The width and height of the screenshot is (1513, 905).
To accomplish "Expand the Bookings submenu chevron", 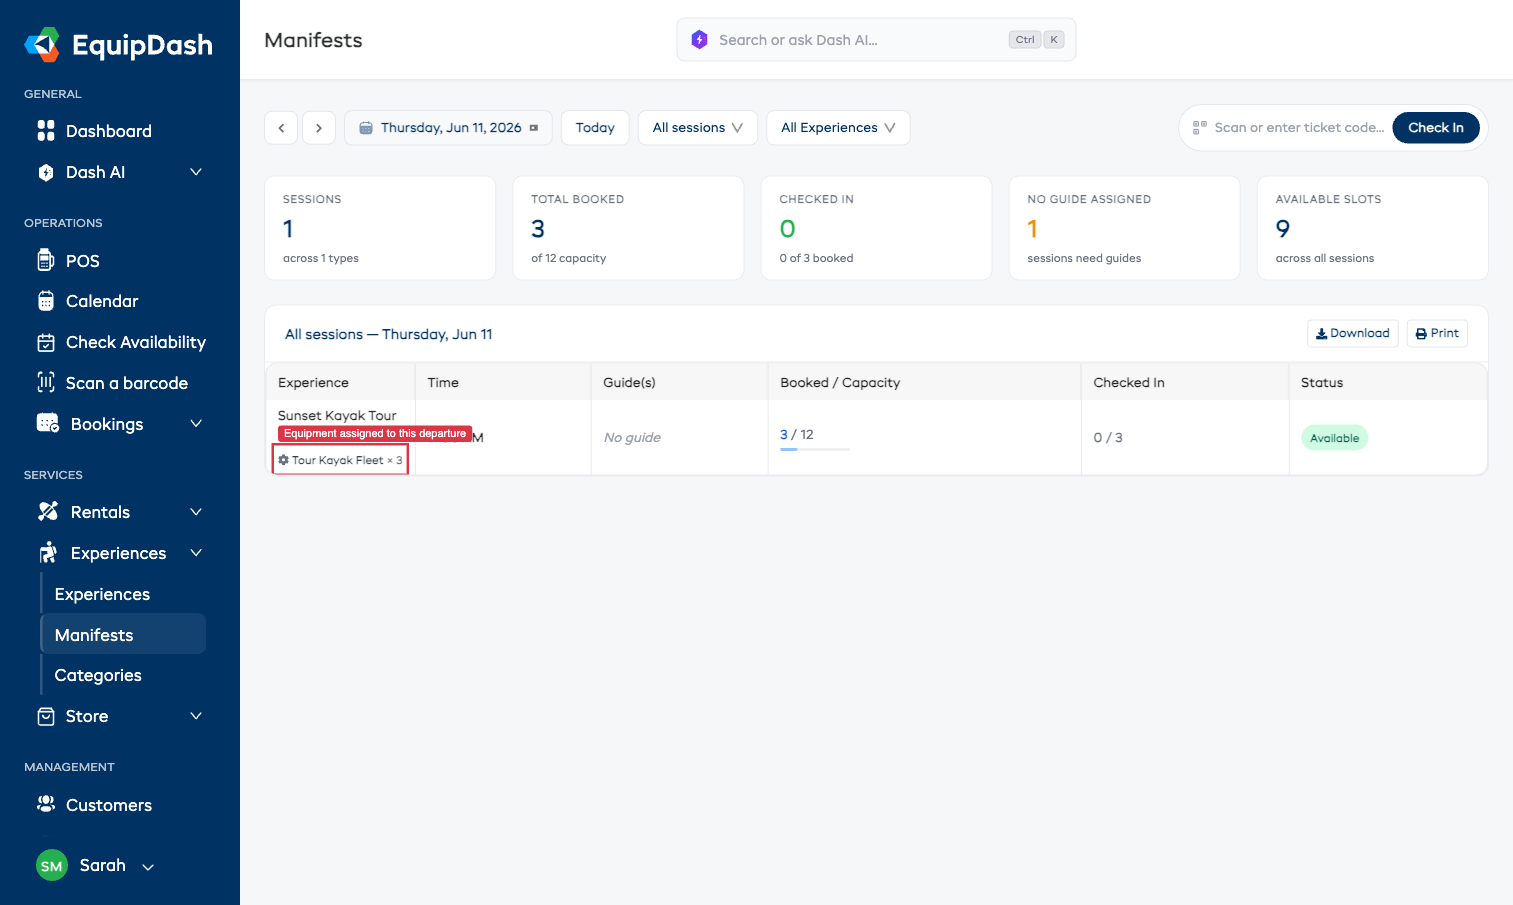I will (x=196, y=424).
